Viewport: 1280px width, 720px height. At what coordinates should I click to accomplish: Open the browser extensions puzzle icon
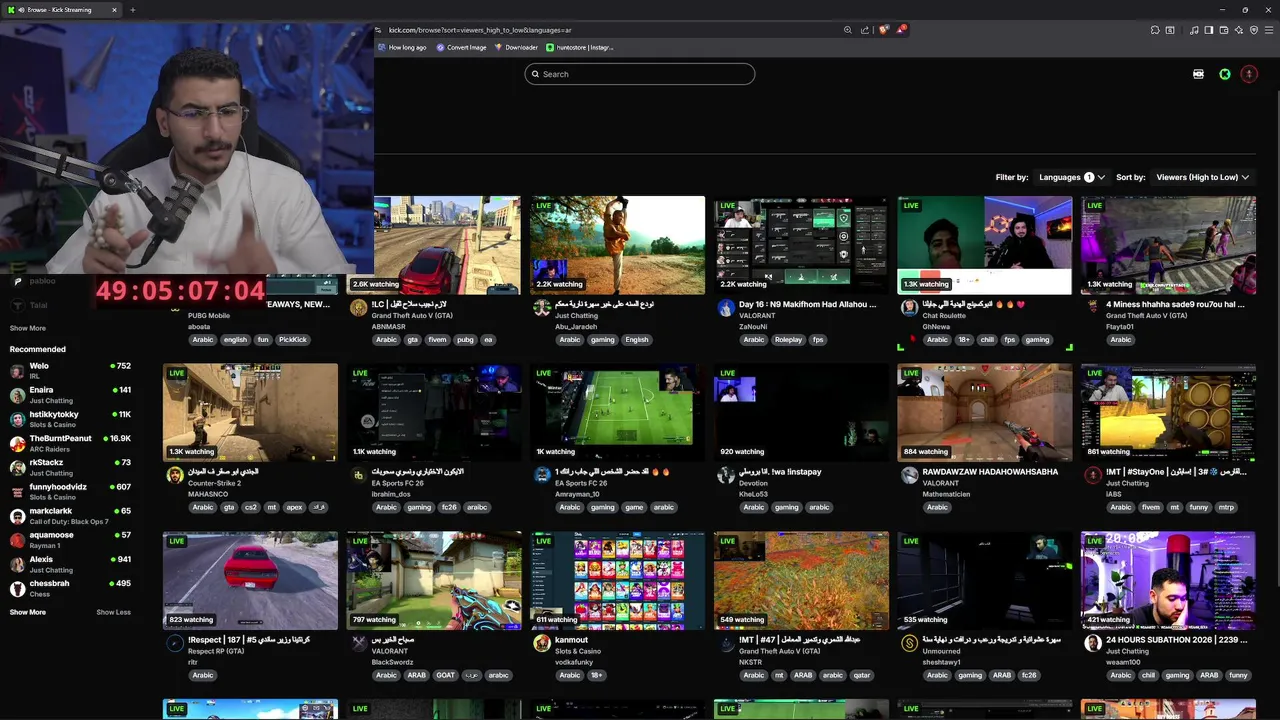pyautogui.click(x=1155, y=30)
